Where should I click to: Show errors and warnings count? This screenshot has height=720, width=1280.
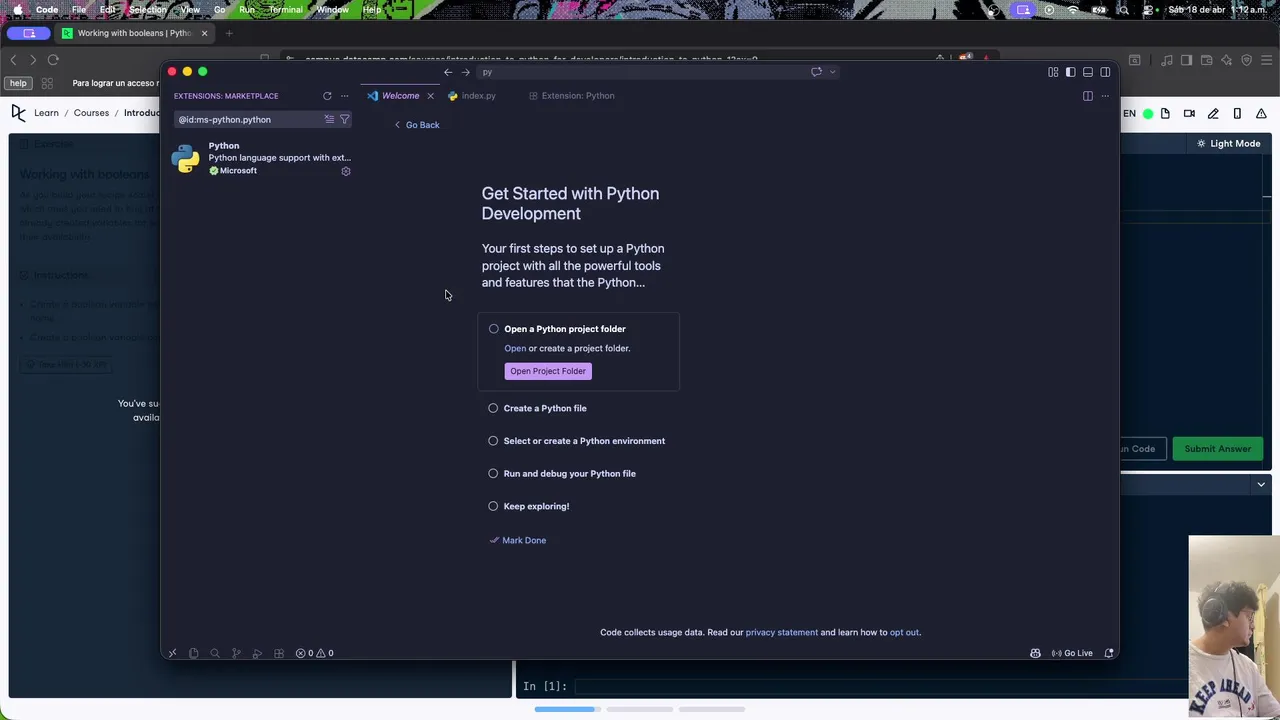(314, 653)
